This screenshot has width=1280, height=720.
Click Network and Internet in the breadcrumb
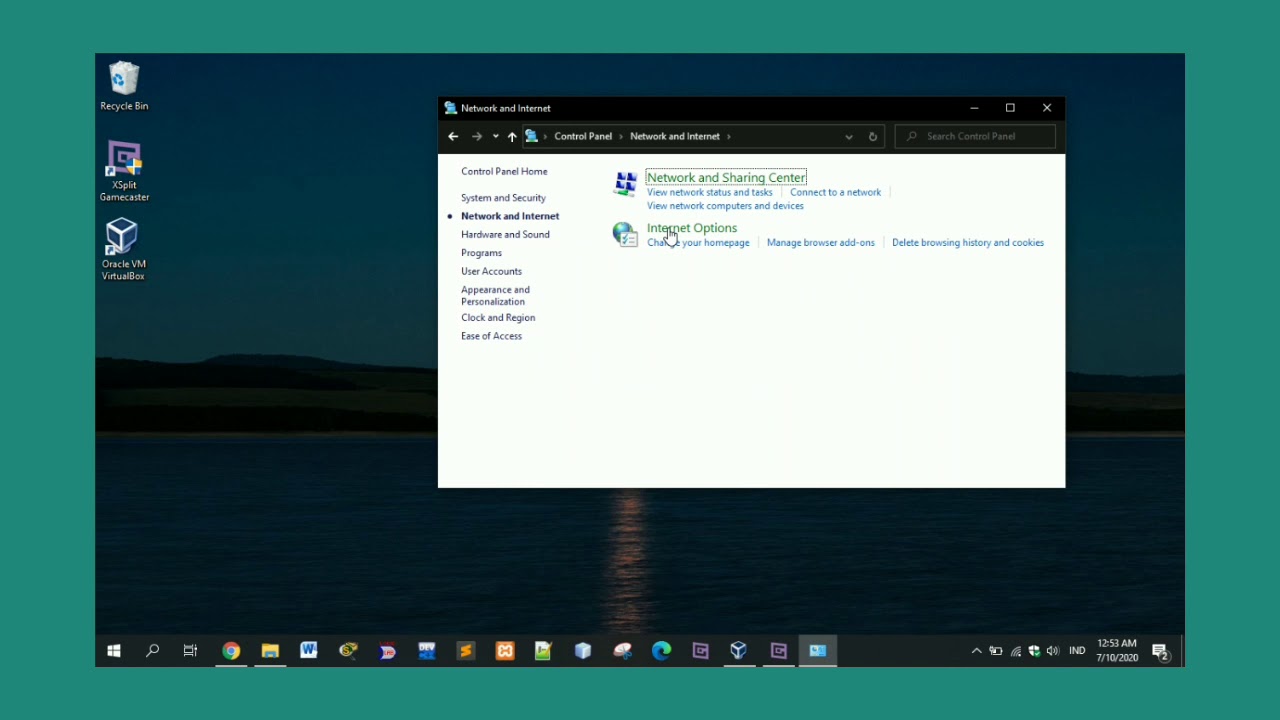[675, 136]
